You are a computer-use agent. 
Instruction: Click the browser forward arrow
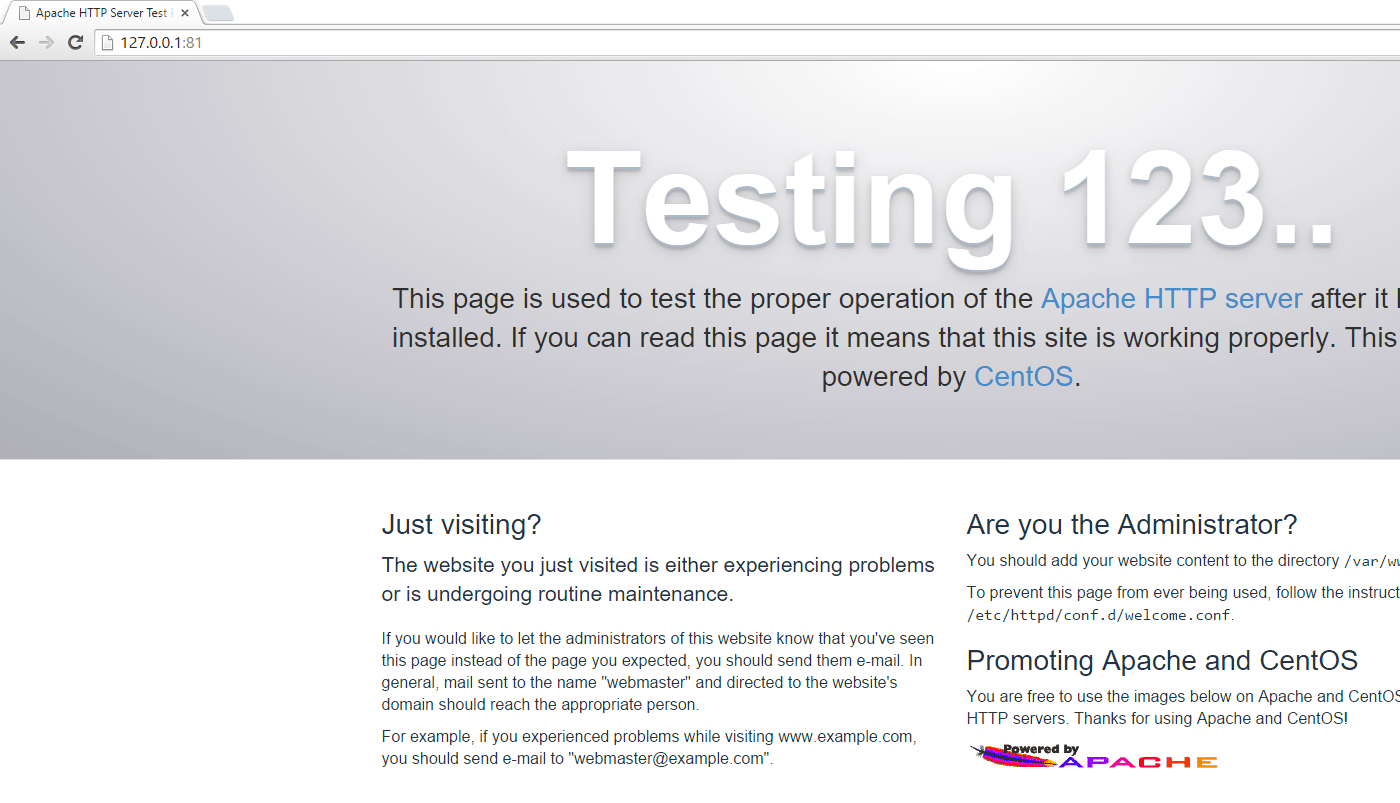(46, 43)
